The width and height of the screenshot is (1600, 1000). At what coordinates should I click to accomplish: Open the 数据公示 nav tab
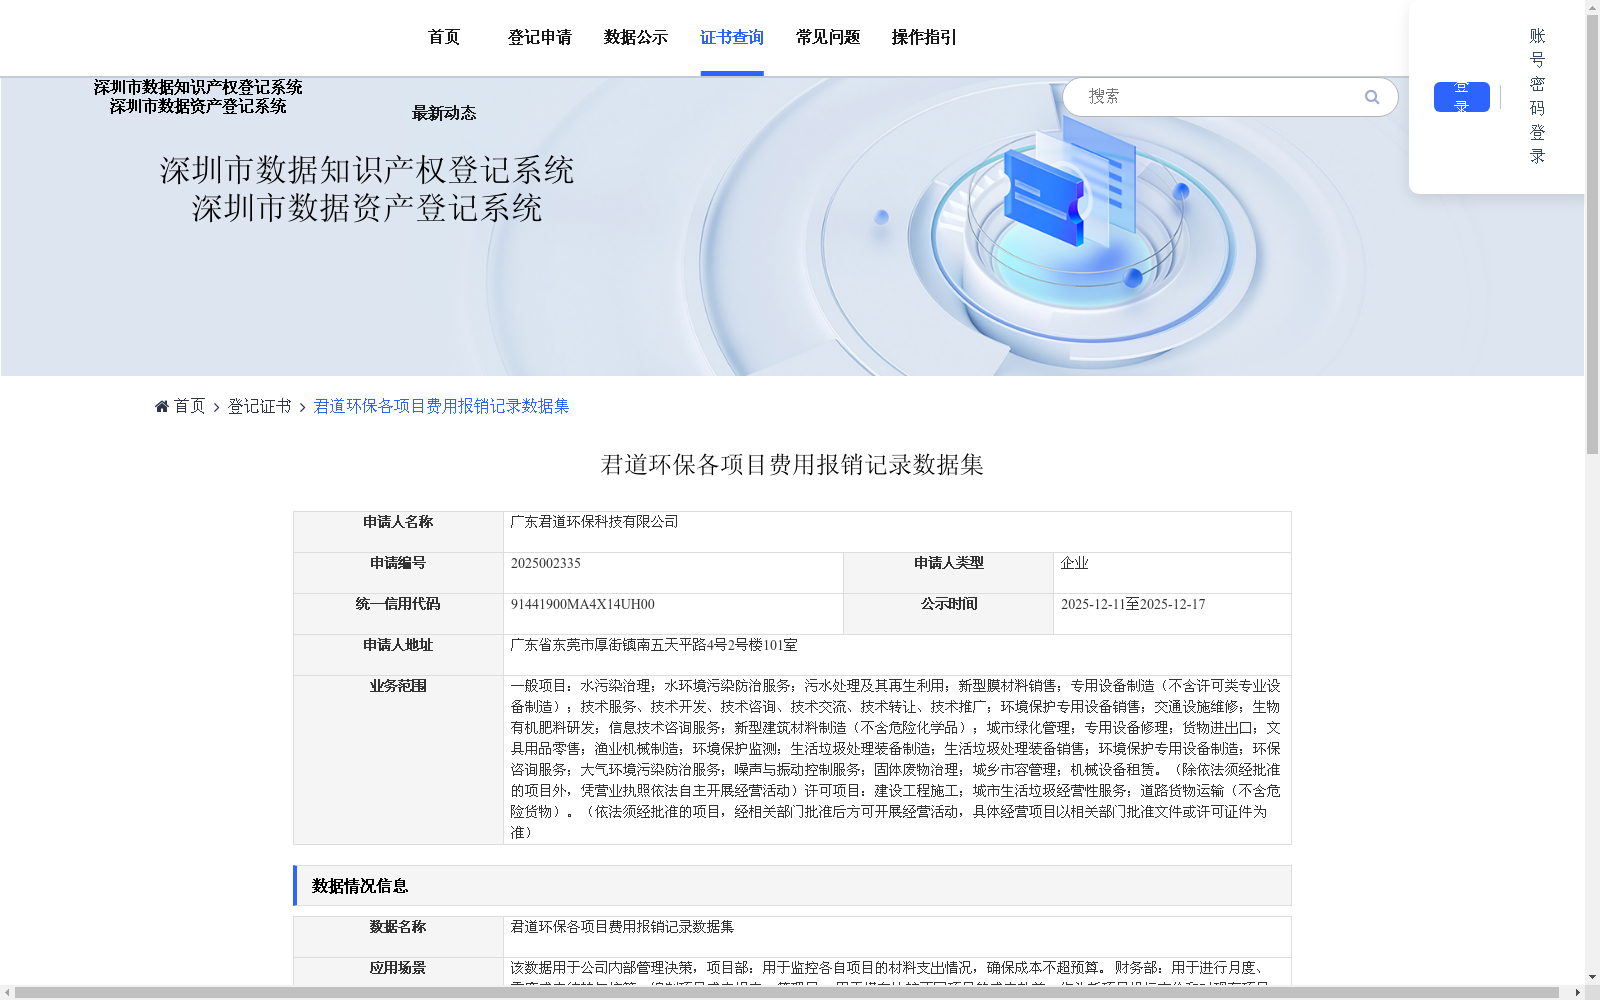coord(636,37)
